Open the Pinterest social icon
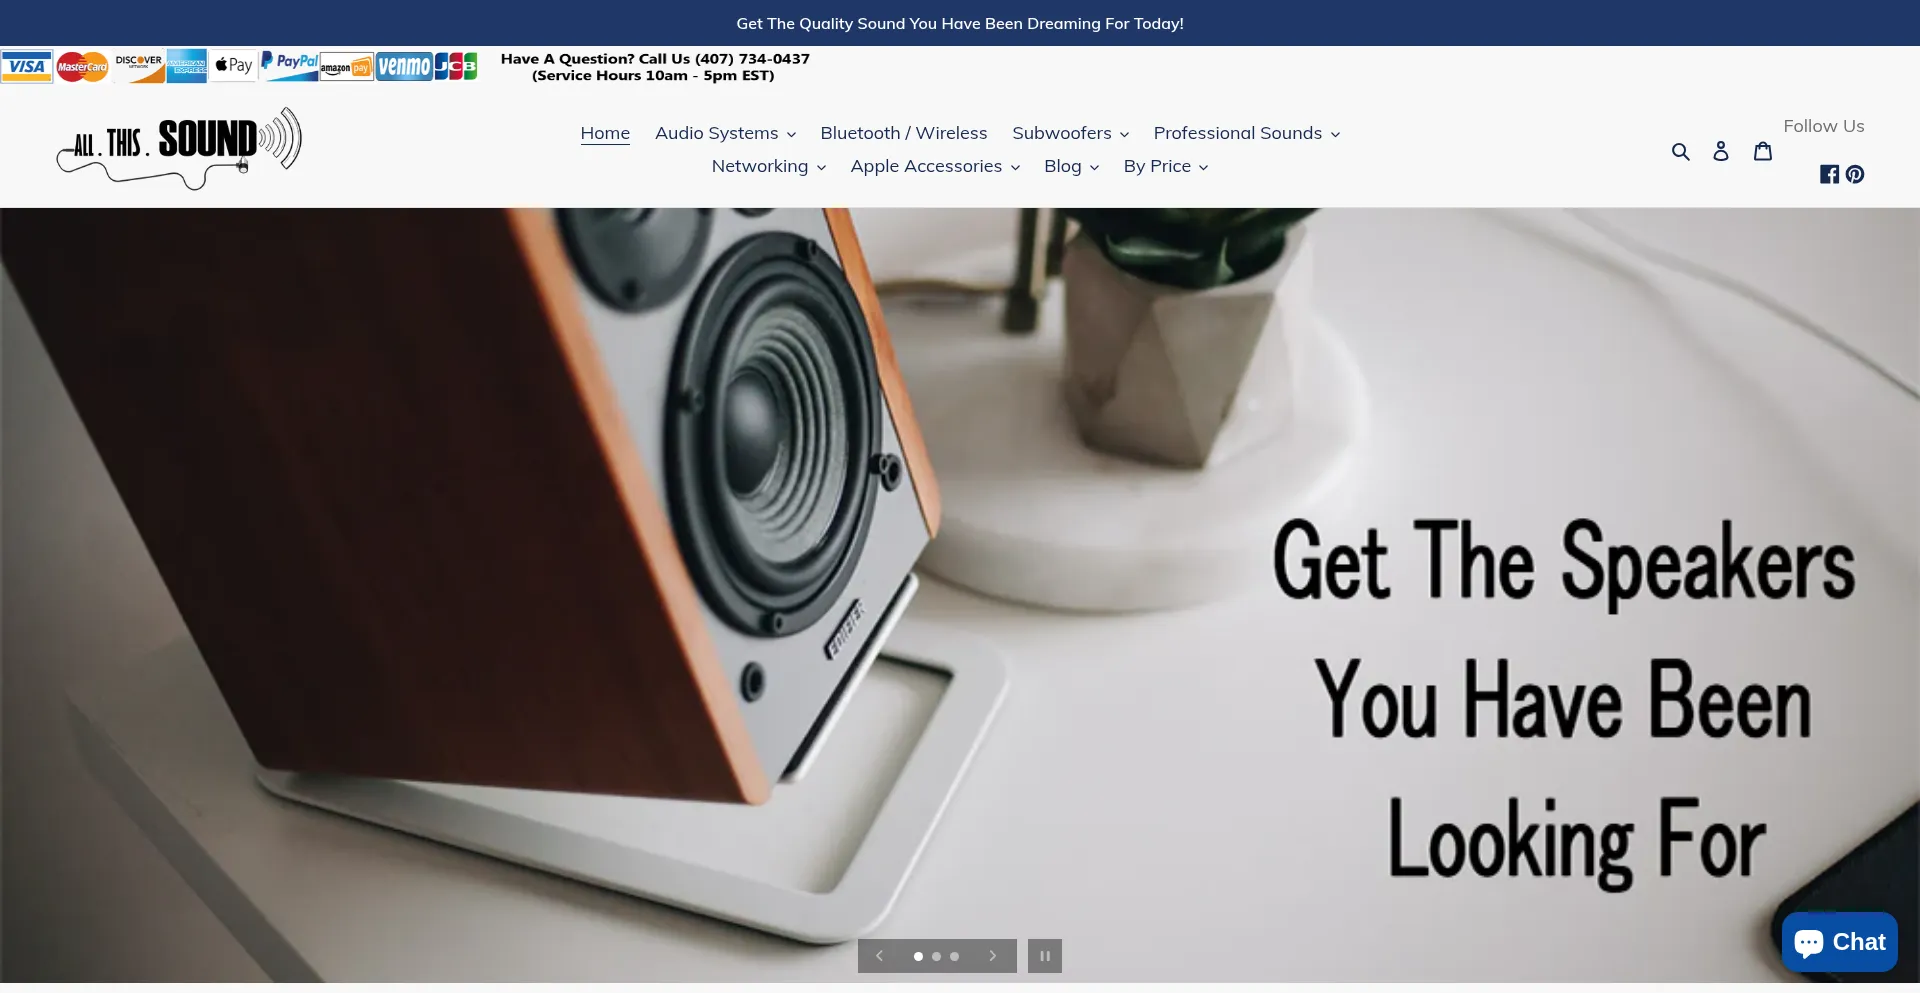This screenshot has height=993, width=1920. pyautogui.click(x=1856, y=174)
